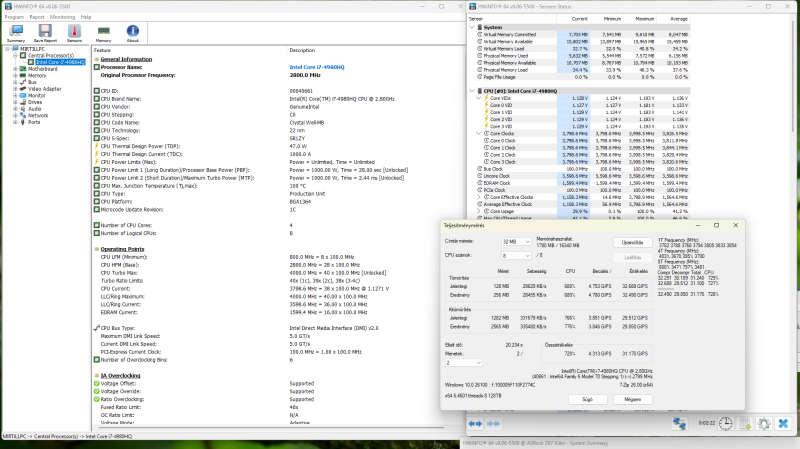Collapse the Core Clocks subgroup
This screenshot has height=449, width=800.
pos(479,134)
